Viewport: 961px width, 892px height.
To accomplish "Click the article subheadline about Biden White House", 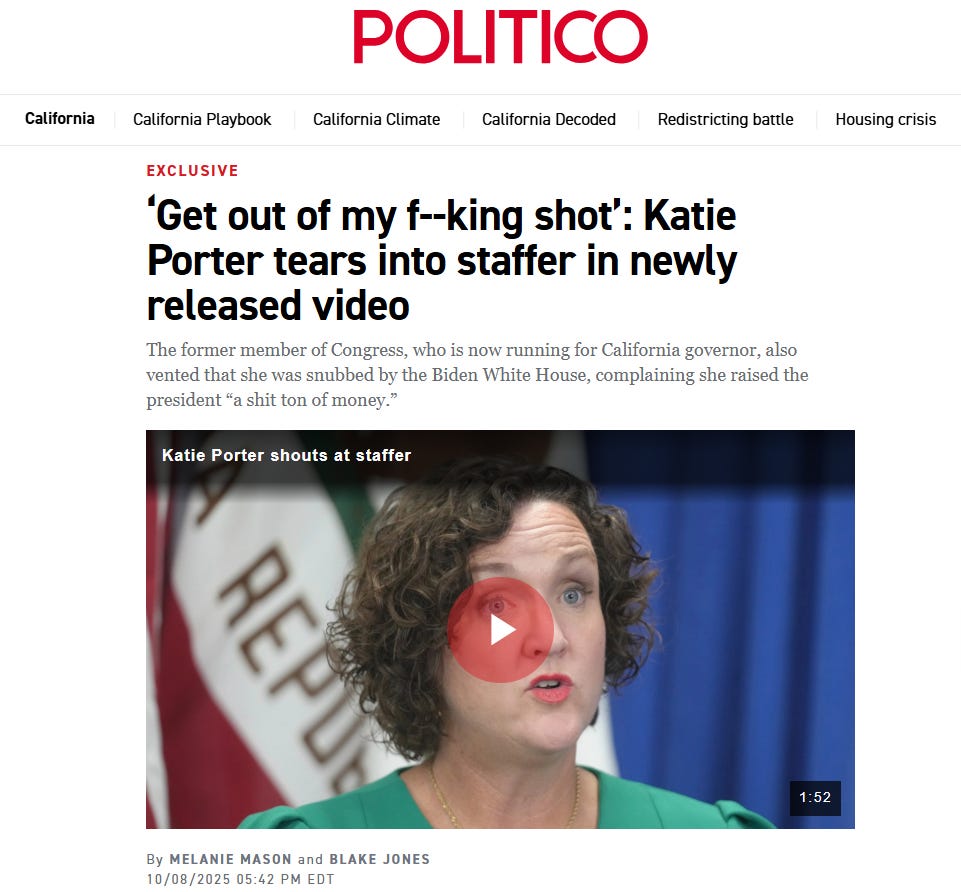I will tap(477, 375).
